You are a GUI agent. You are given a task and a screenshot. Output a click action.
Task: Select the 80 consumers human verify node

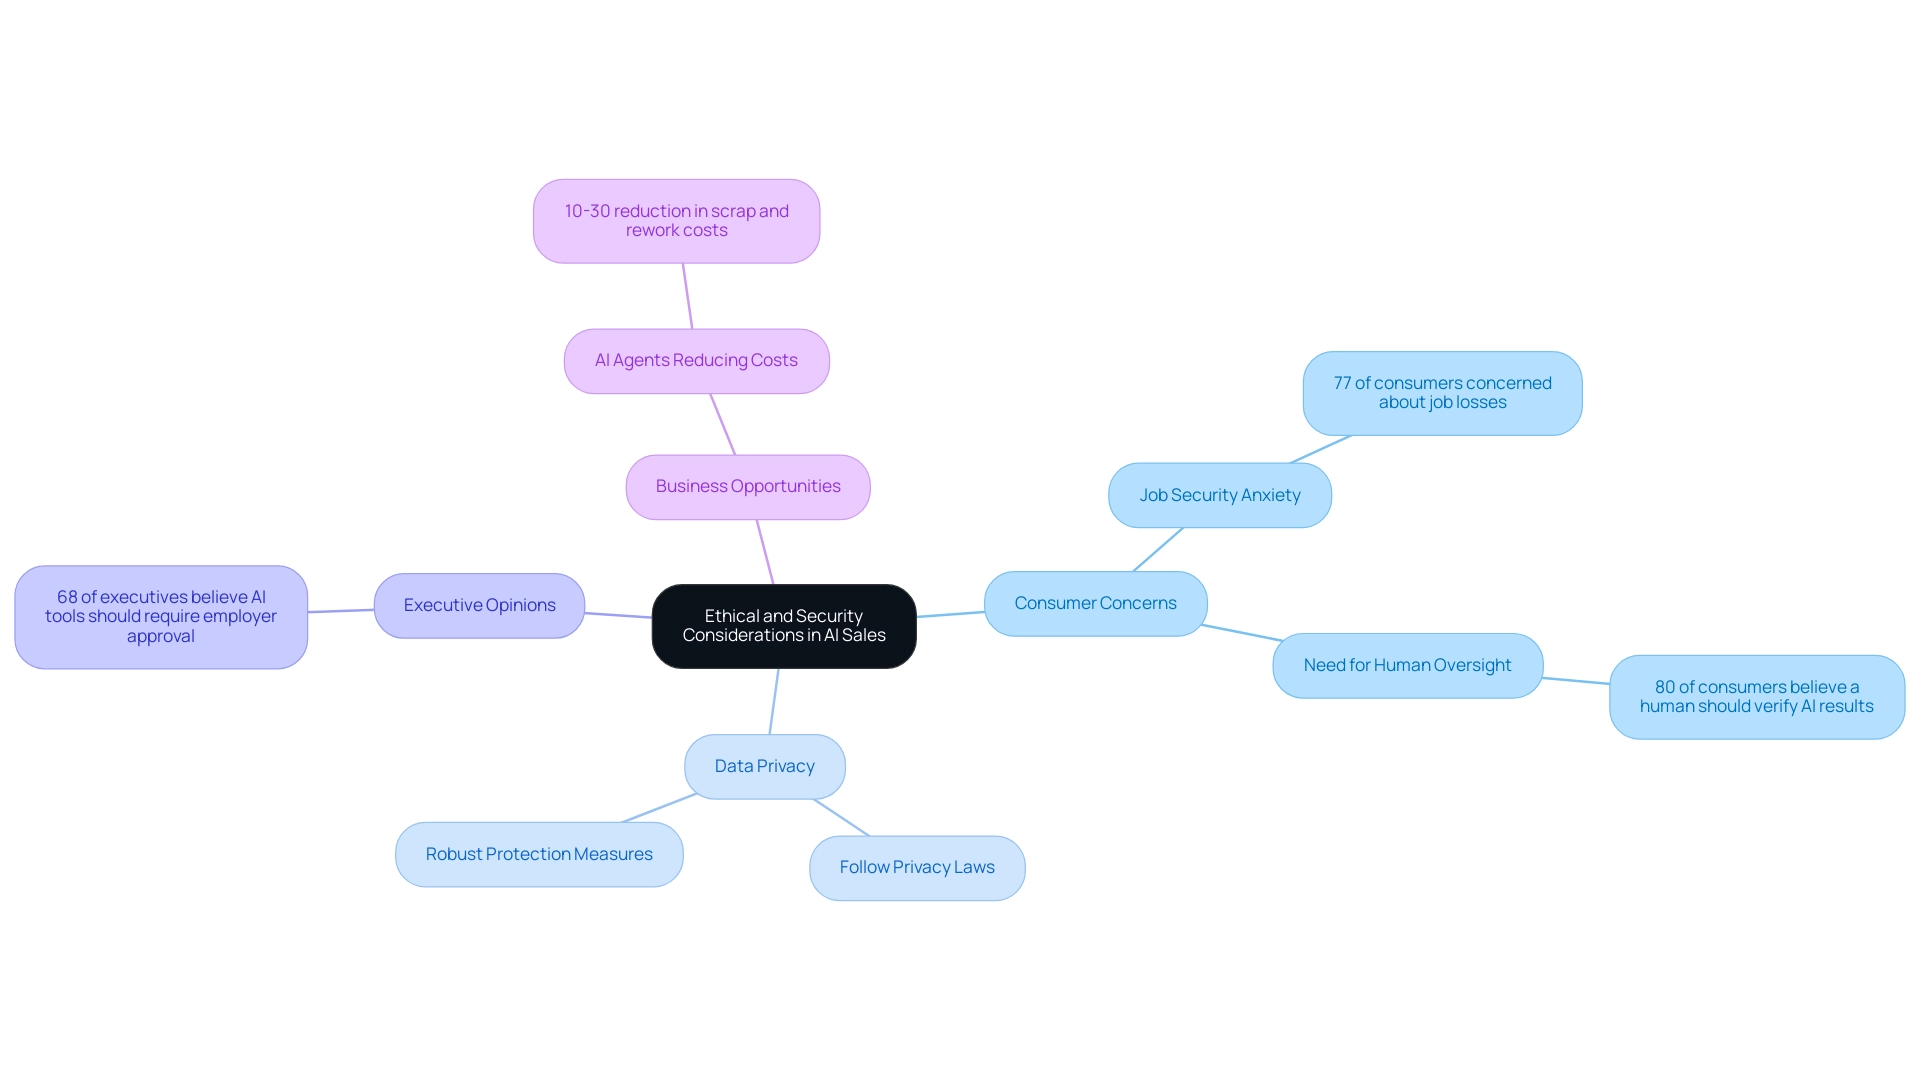pos(1756,695)
